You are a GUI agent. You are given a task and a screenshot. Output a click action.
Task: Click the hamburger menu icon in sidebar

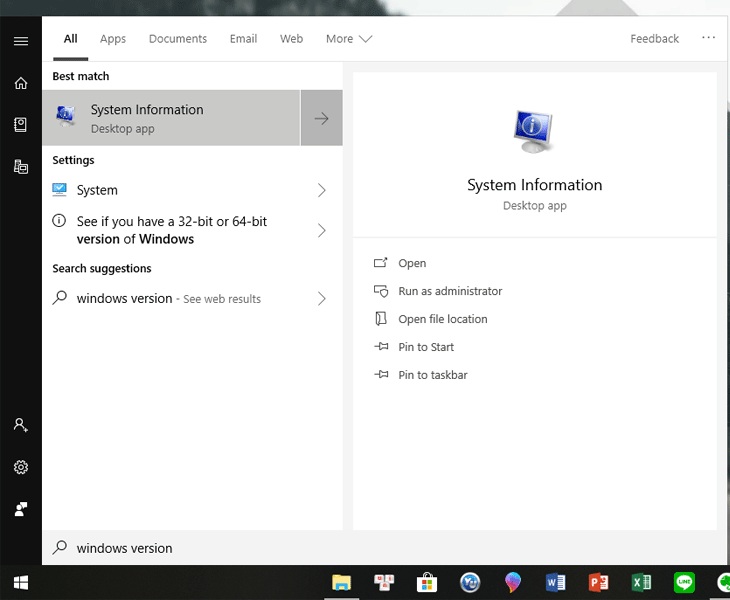point(21,41)
